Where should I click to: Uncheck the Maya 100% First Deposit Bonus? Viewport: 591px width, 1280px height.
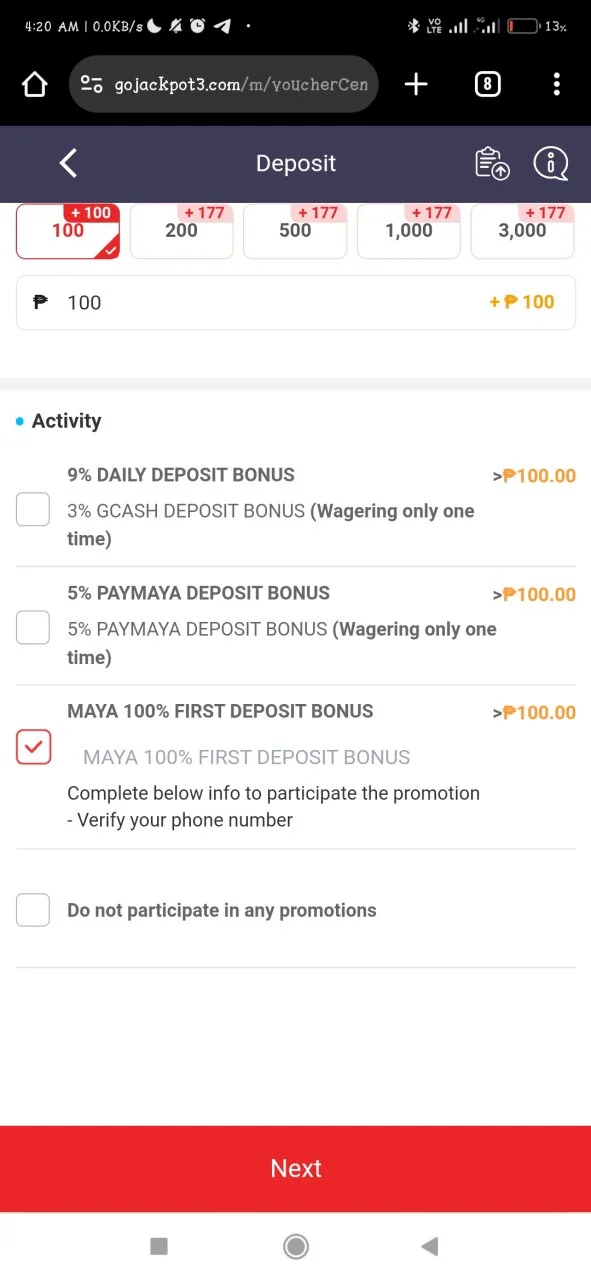(33, 747)
